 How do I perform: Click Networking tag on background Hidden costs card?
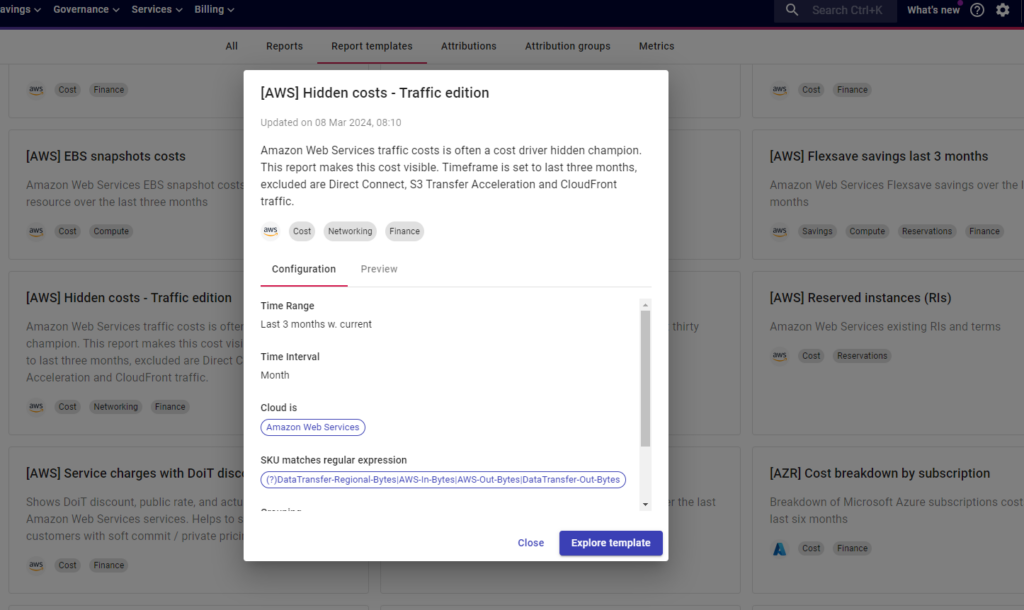(x=116, y=407)
